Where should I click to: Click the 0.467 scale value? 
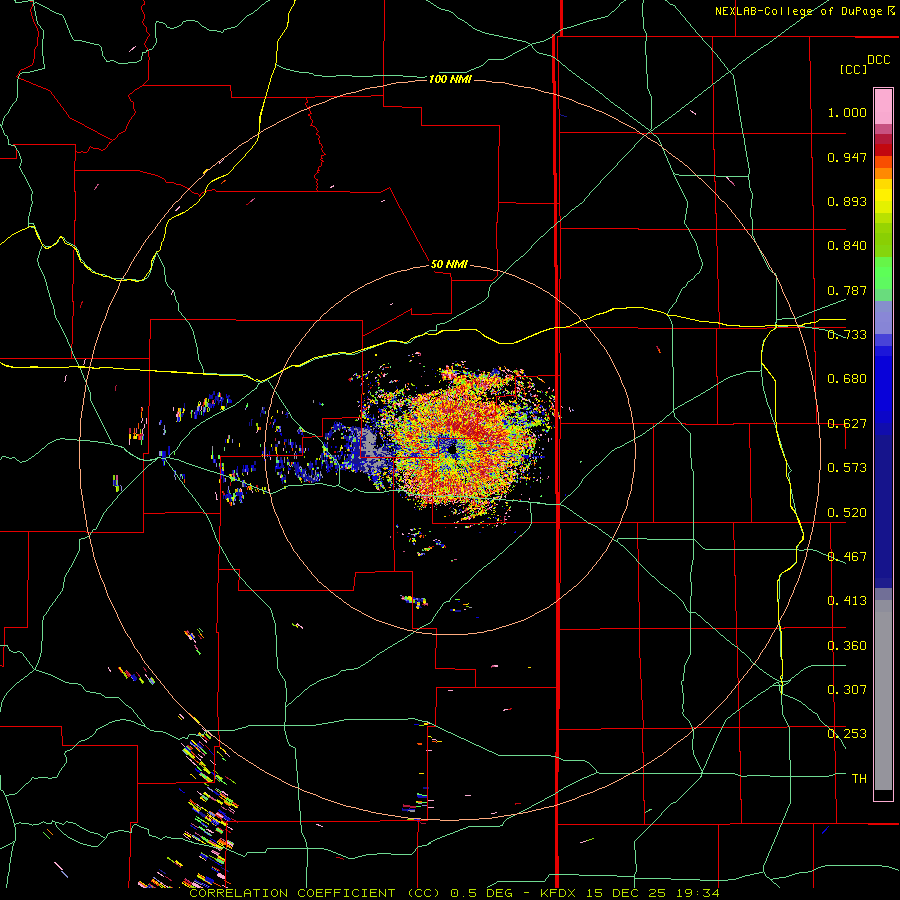click(847, 557)
